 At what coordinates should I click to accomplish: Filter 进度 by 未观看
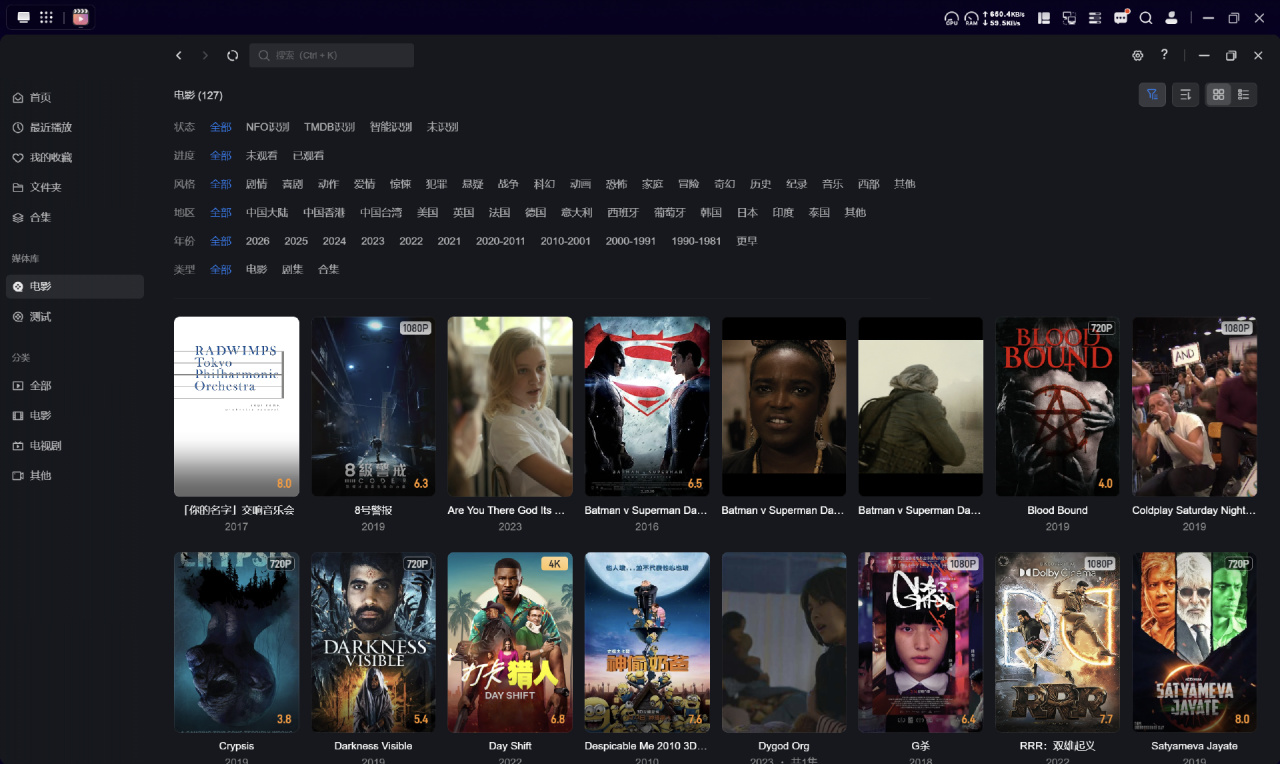pos(262,156)
